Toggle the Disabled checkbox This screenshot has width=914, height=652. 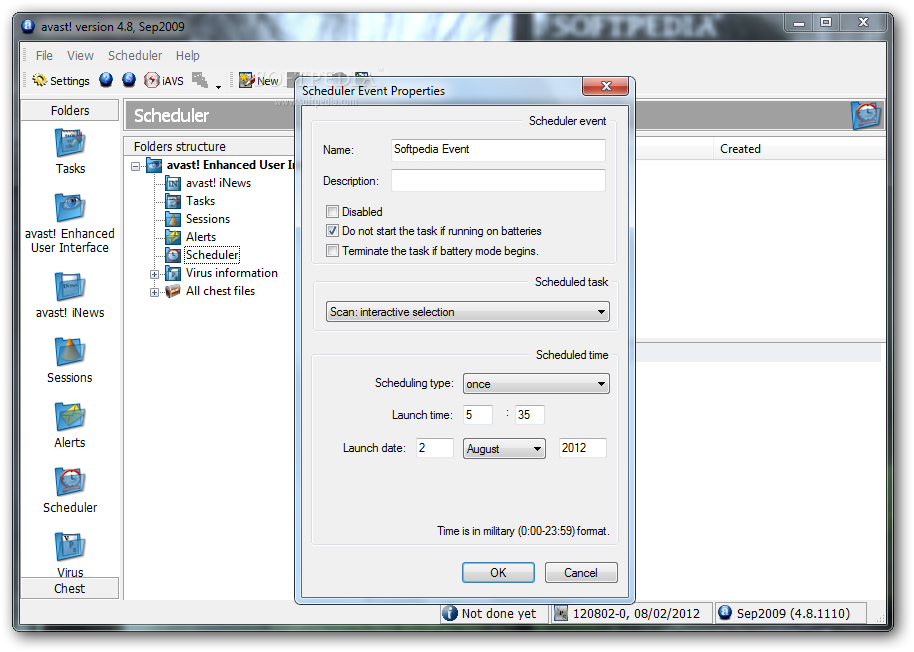(332, 212)
